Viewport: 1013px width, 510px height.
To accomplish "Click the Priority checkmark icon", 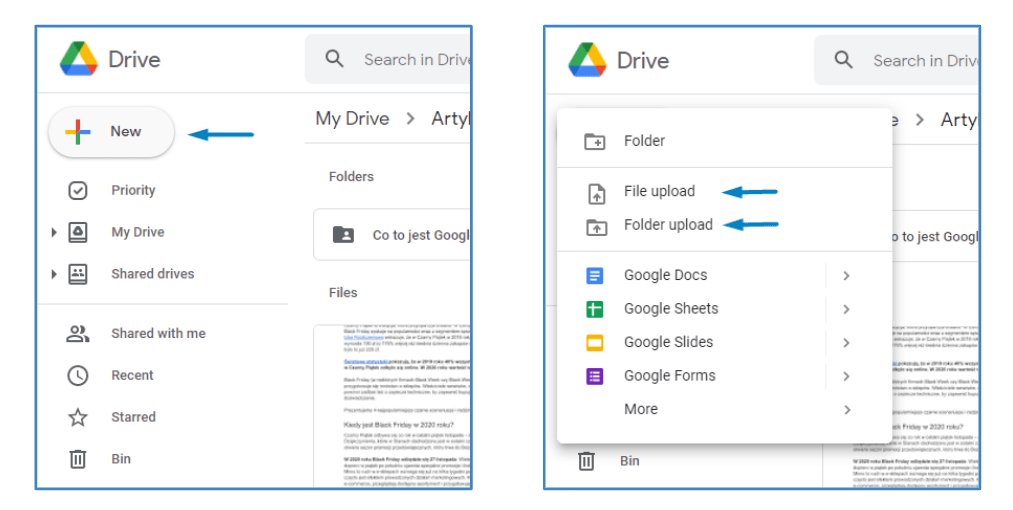I will pyautogui.click(x=78, y=190).
